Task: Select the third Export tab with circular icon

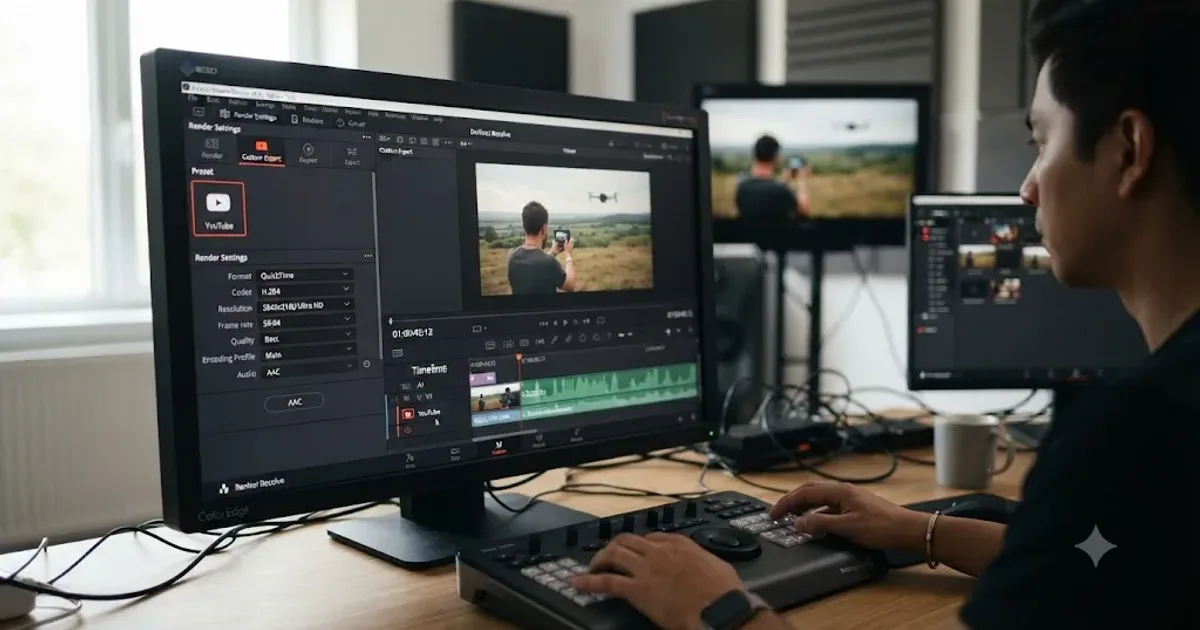Action: tap(309, 153)
